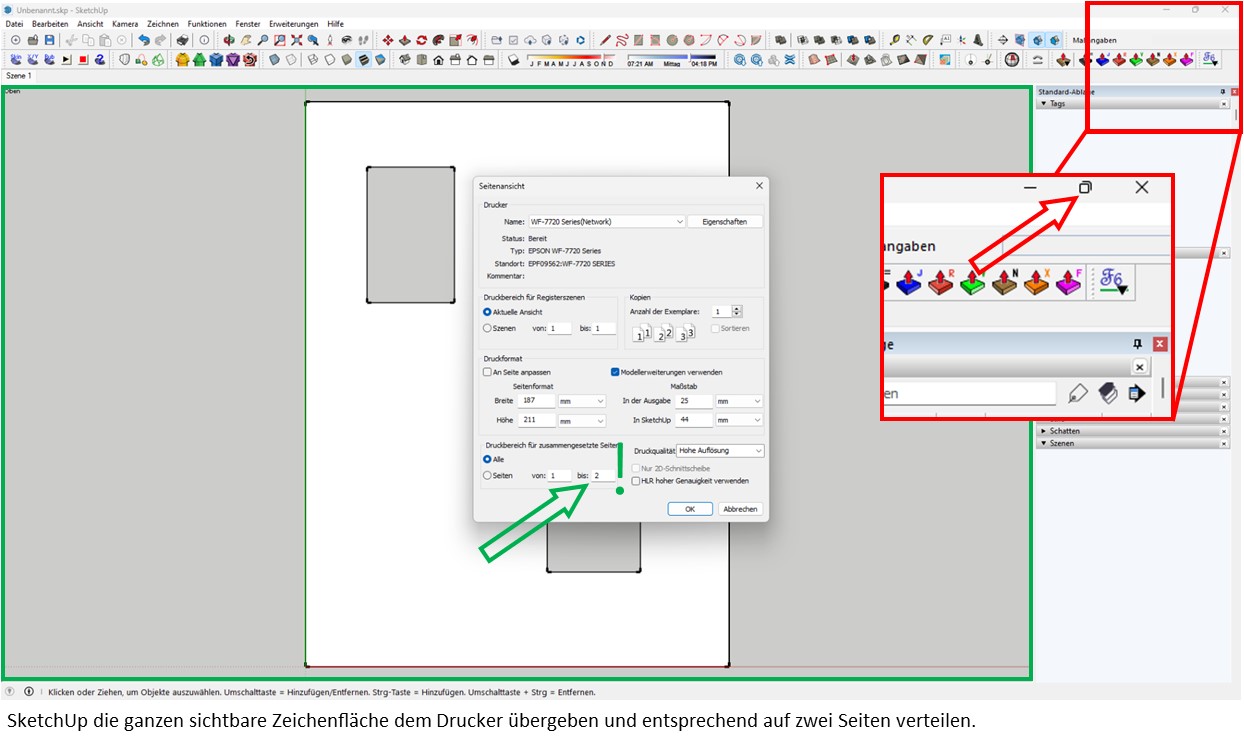The image size is (1244, 750).
Task: Click the shadow time-of-day slider
Action: pos(671,58)
